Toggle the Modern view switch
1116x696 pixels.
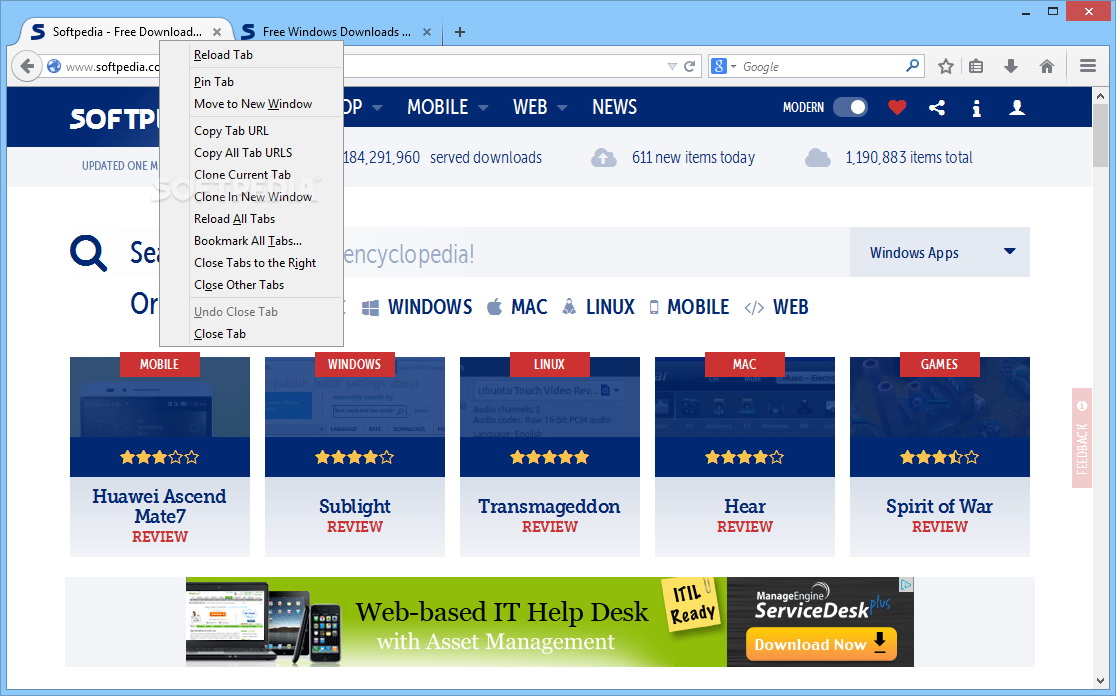pyautogui.click(x=850, y=107)
